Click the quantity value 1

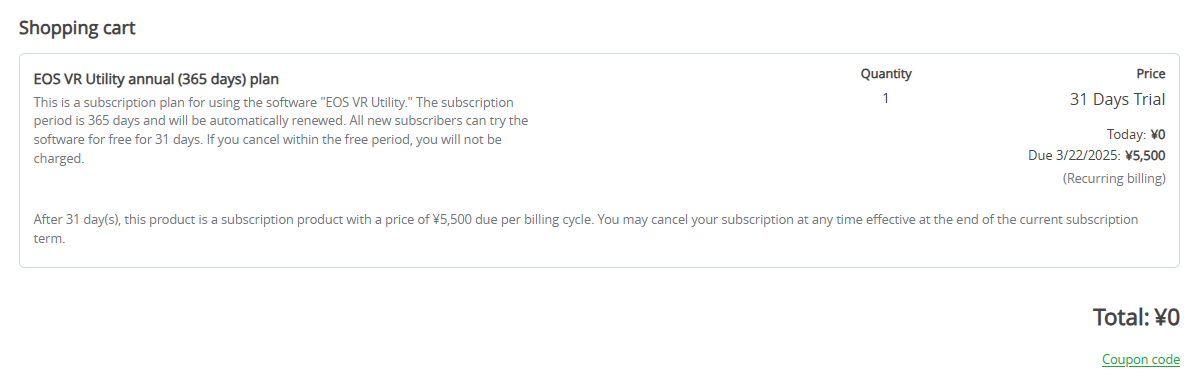(x=886, y=98)
